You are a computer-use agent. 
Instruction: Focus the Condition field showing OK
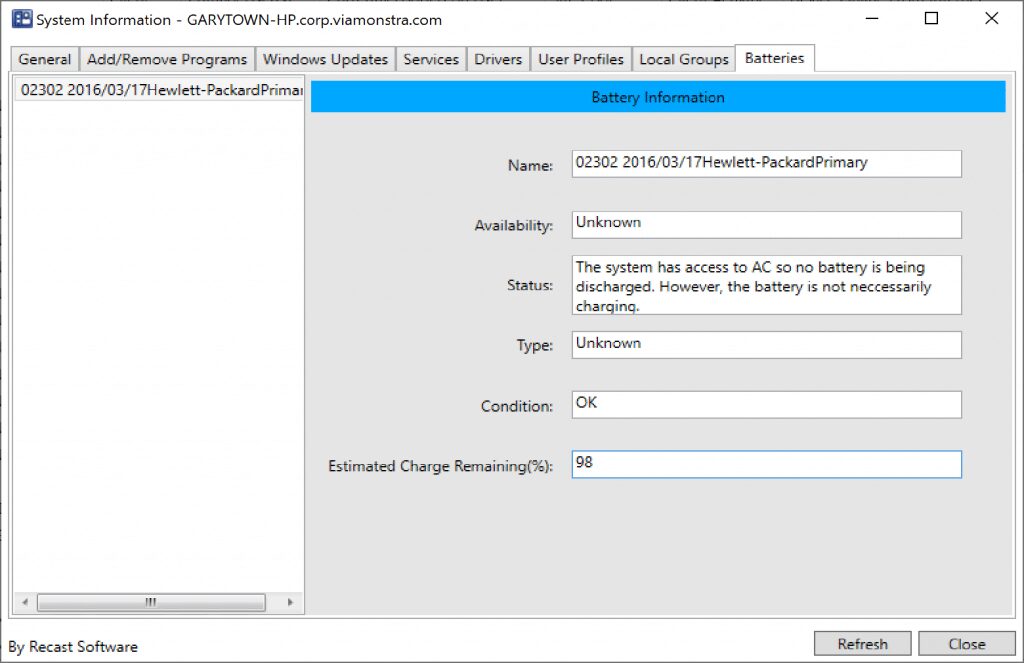(x=766, y=405)
